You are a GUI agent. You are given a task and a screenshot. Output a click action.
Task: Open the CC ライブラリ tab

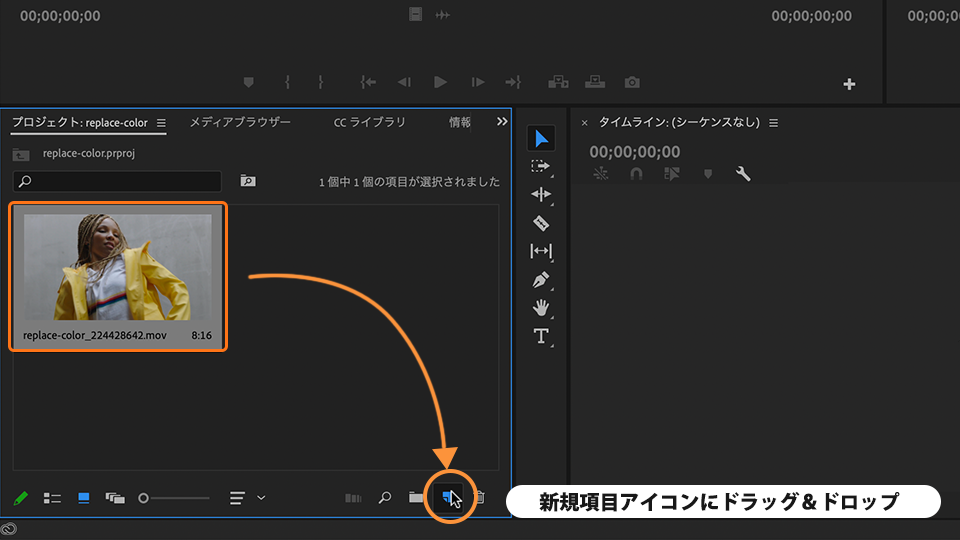[x=370, y=122]
